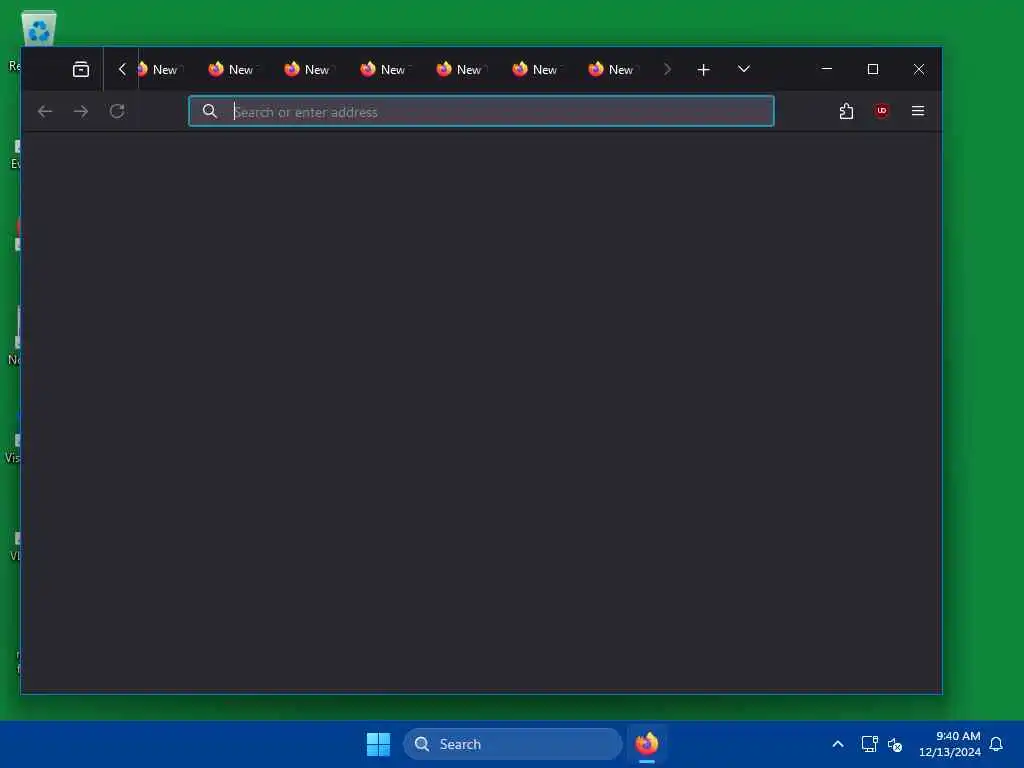Open the Windows Start menu
The width and height of the screenshot is (1024, 768).
click(x=378, y=744)
